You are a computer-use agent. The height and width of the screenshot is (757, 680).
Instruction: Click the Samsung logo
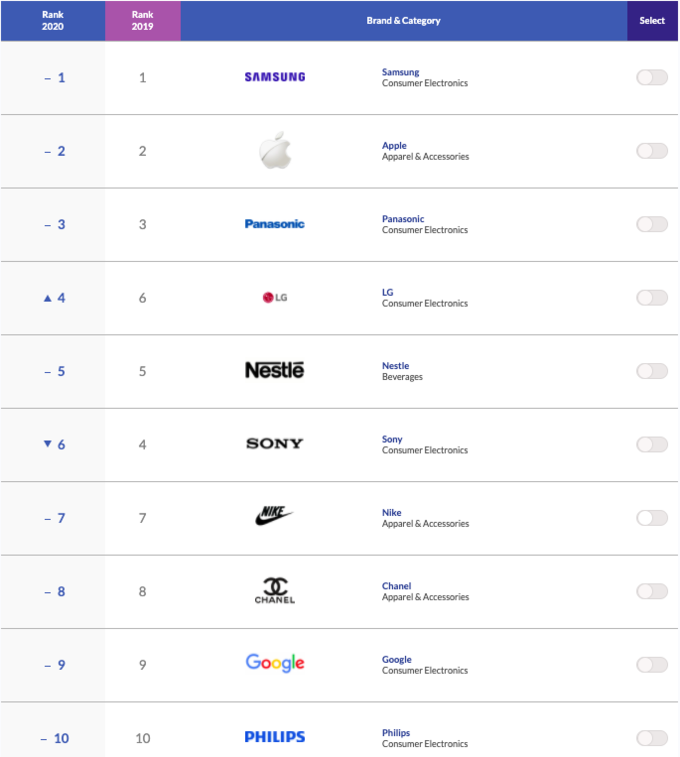(x=275, y=77)
